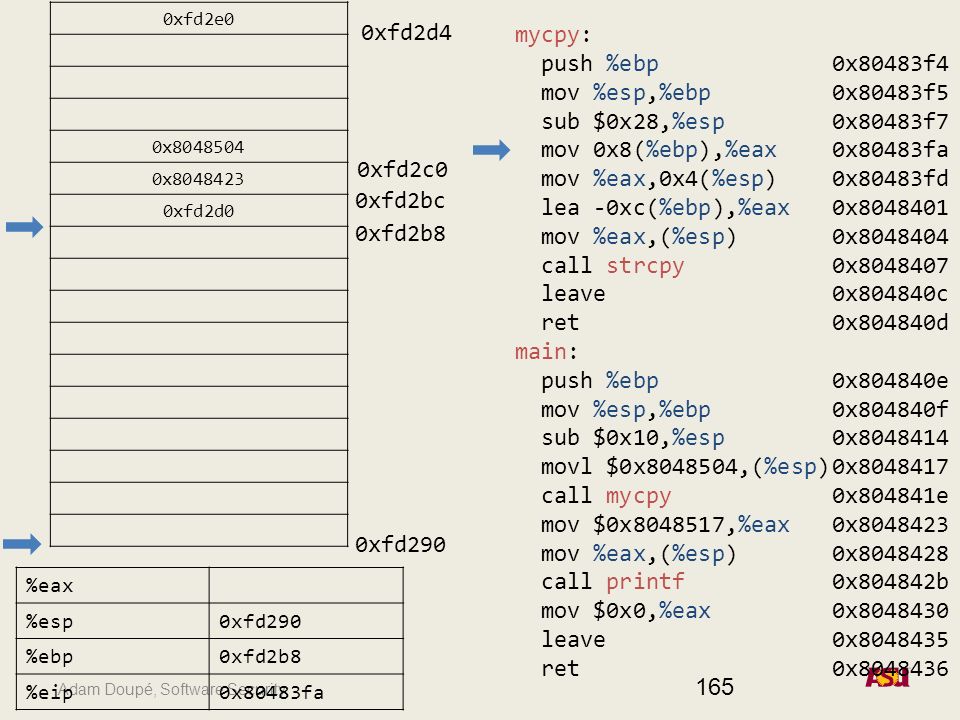Viewport: 960px width, 720px height.
Task: Click the %eax register label
Action: tap(50, 586)
